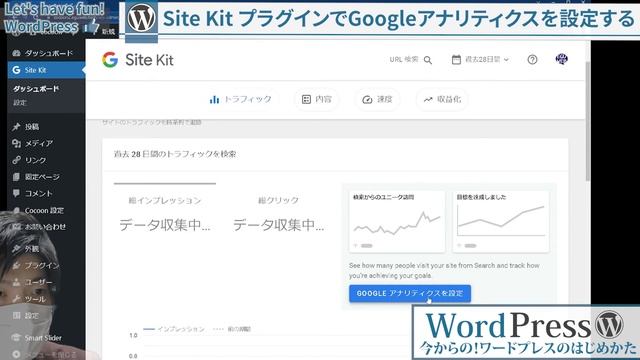This screenshot has height=360, width=640.
Task: Click the インプレッション chart legend
Action: coord(174,329)
